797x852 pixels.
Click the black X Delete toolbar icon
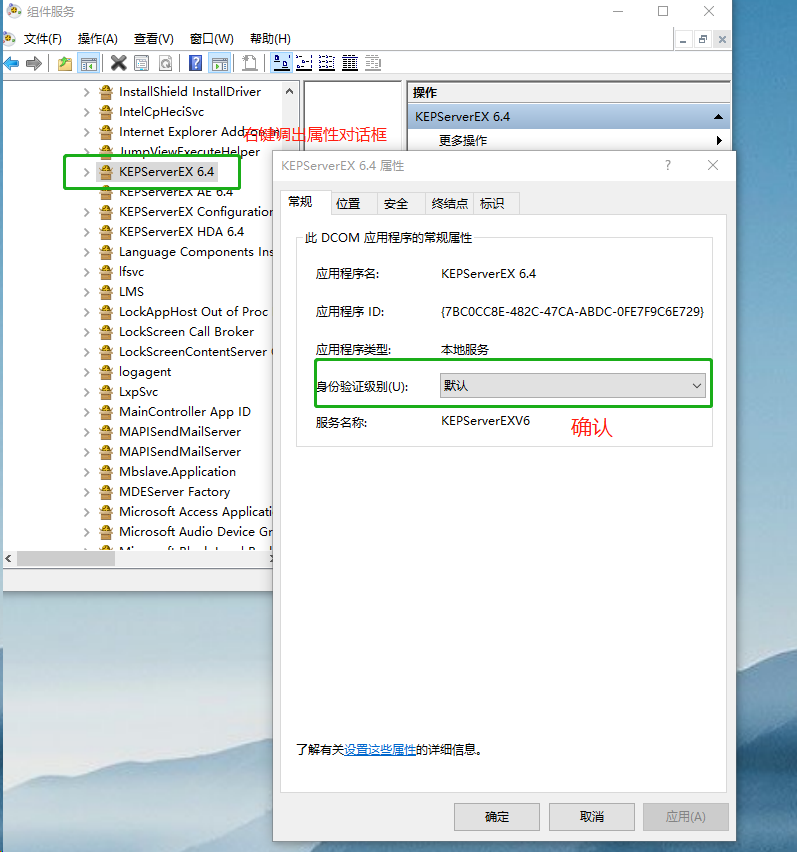[x=118, y=64]
